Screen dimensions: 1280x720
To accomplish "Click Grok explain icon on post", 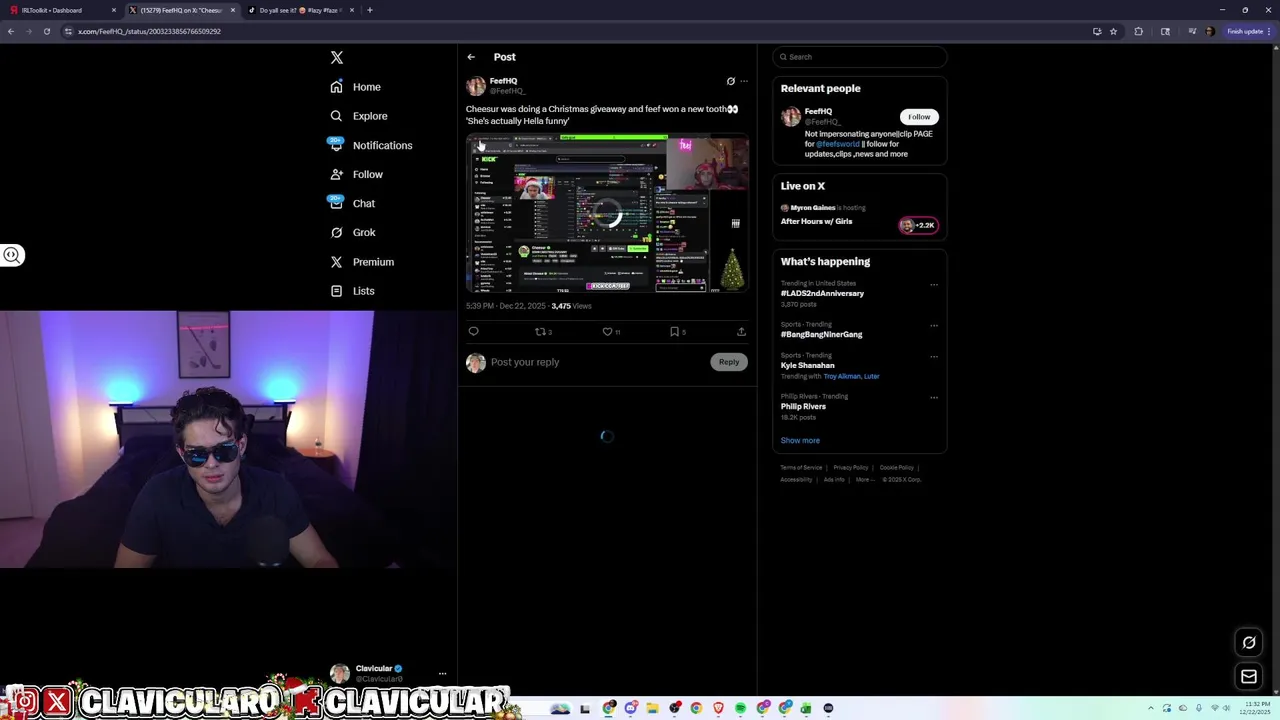I will click(x=730, y=81).
